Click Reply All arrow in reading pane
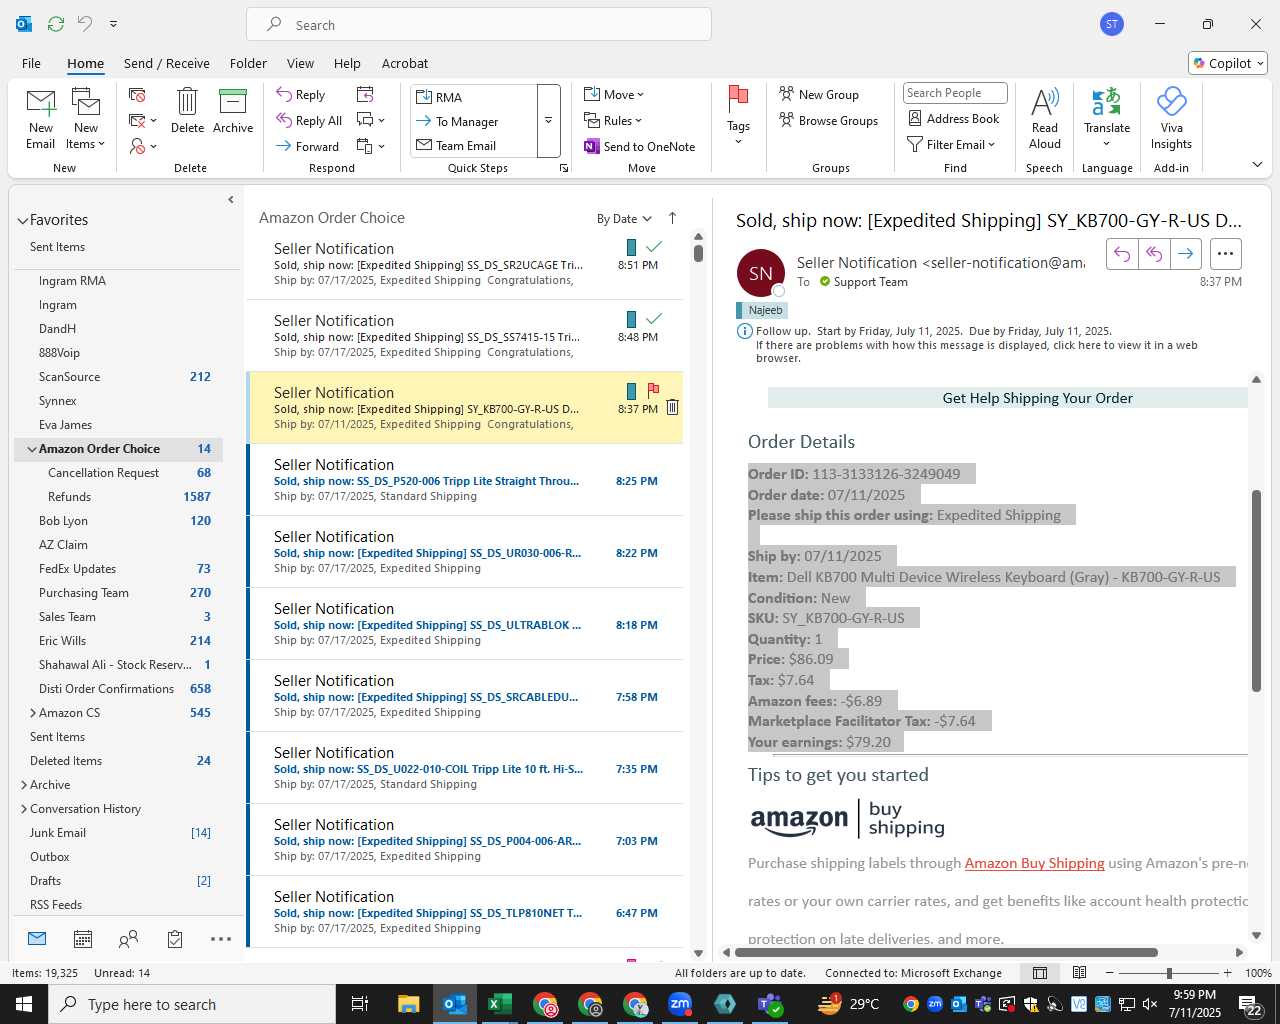Viewport: 1280px width, 1024px height. [x=1153, y=254]
